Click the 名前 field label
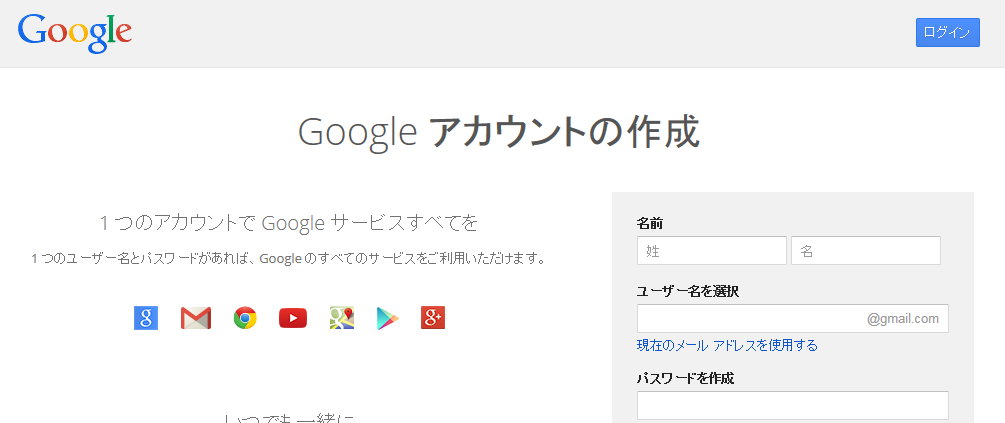1005x423 pixels. coord(650,223)
